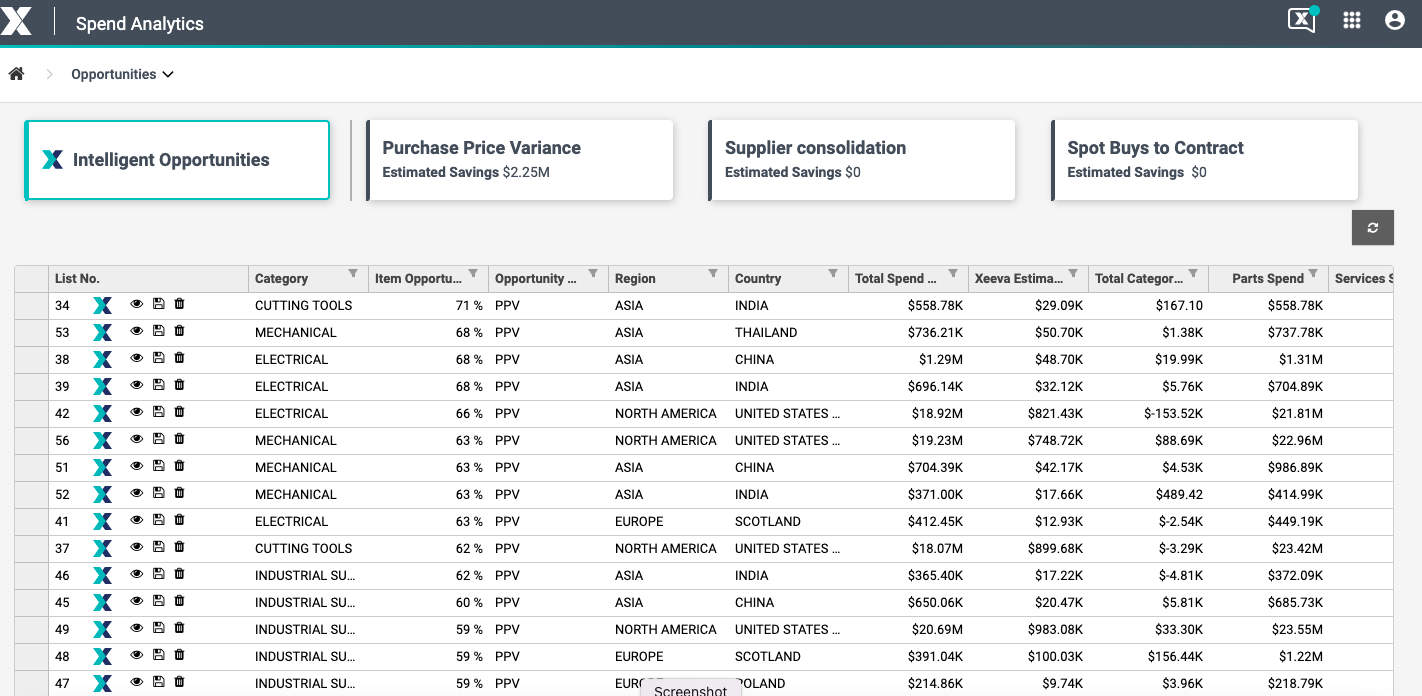
Task: Open Xeeva insights icon for row 46
Action: tap(102, 575)
